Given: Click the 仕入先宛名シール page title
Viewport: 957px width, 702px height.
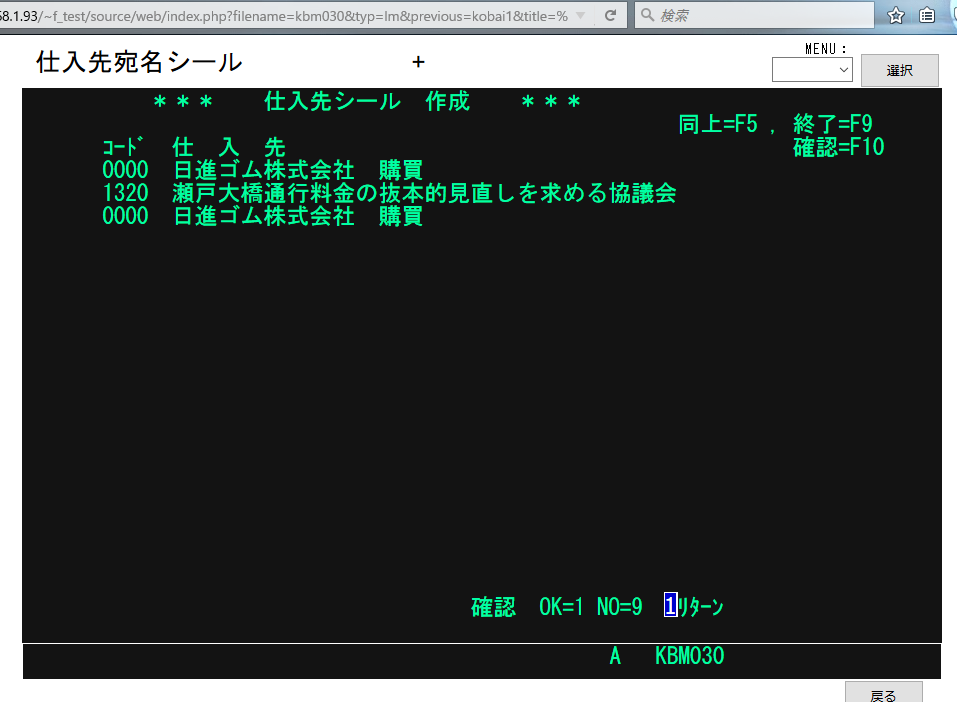Looking at the screenshot, I should pyautogui.click(x=139, y=62).
